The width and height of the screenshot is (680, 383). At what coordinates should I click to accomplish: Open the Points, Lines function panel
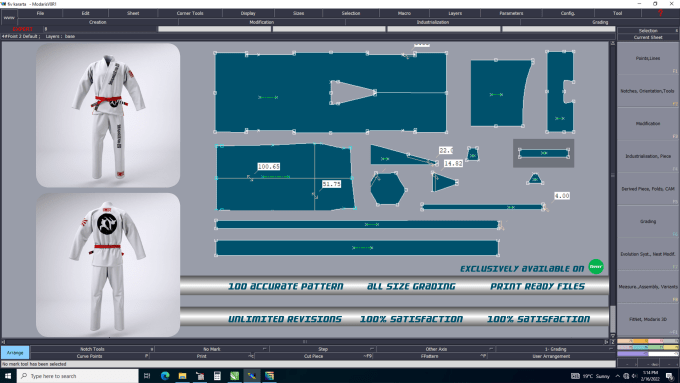click(x=648, y=58)
